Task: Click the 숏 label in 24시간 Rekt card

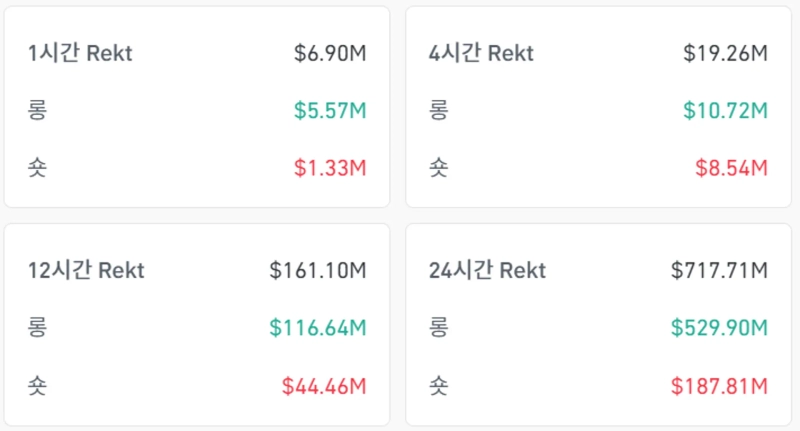Action: click(438, 384)
